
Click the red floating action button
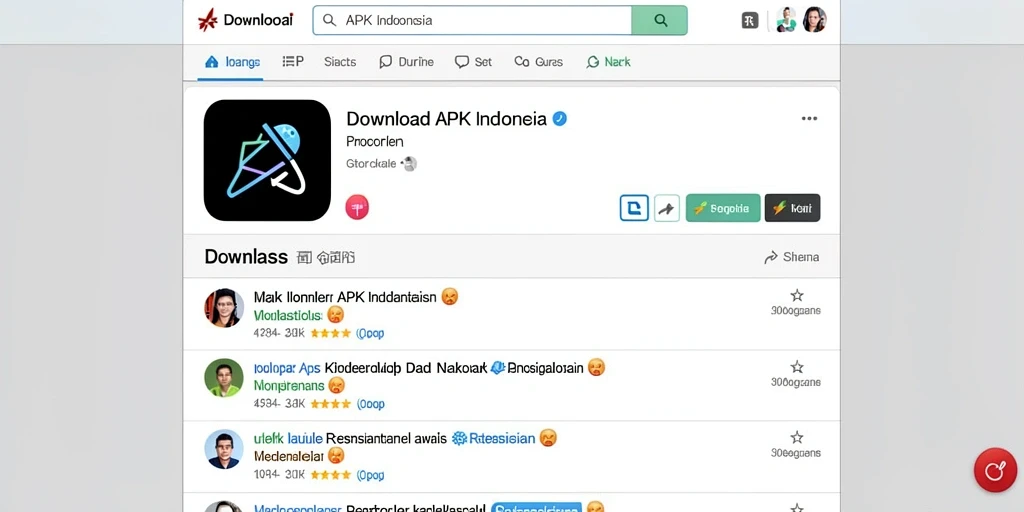click(995, 470)
